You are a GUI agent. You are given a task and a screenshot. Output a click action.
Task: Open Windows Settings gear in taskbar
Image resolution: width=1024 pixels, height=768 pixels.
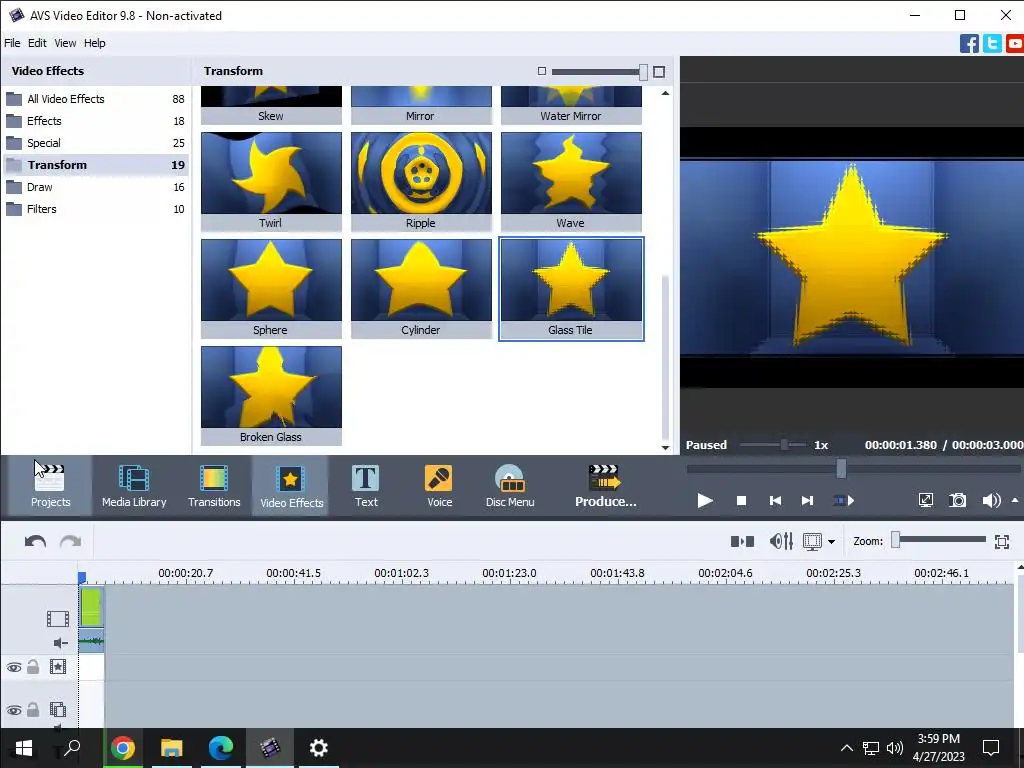point(319,748)
